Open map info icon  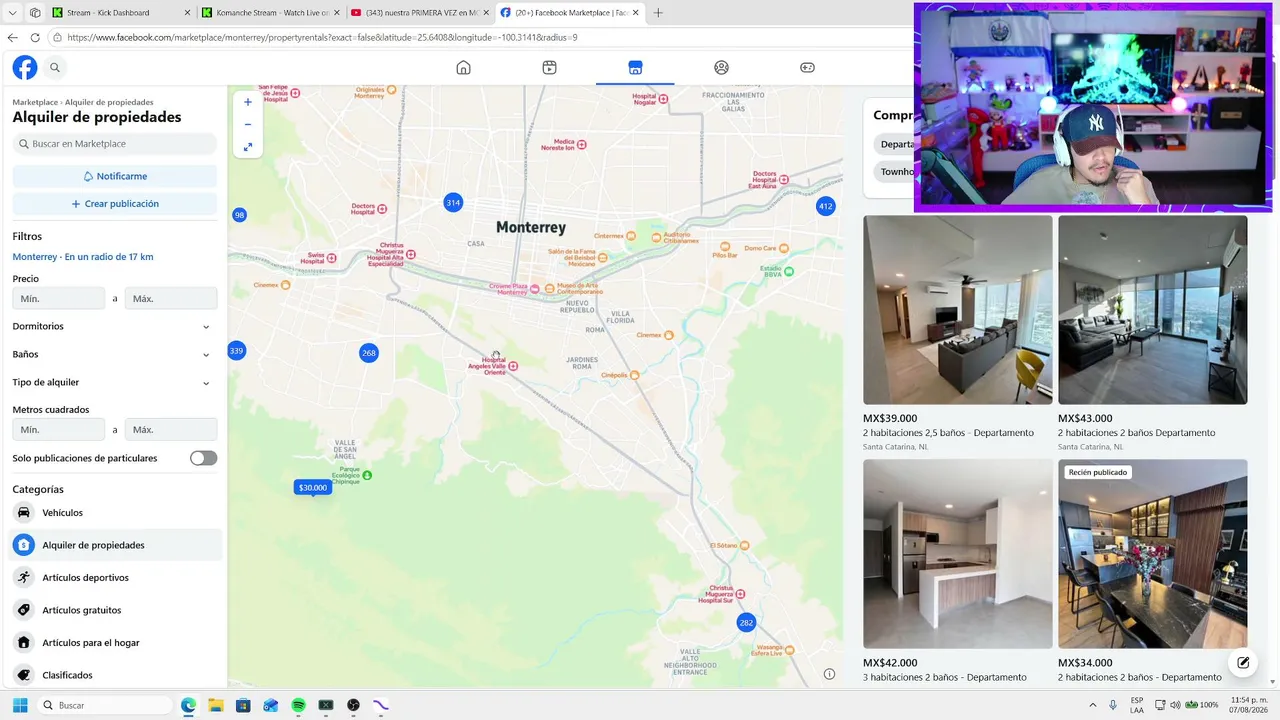[829, 674]
